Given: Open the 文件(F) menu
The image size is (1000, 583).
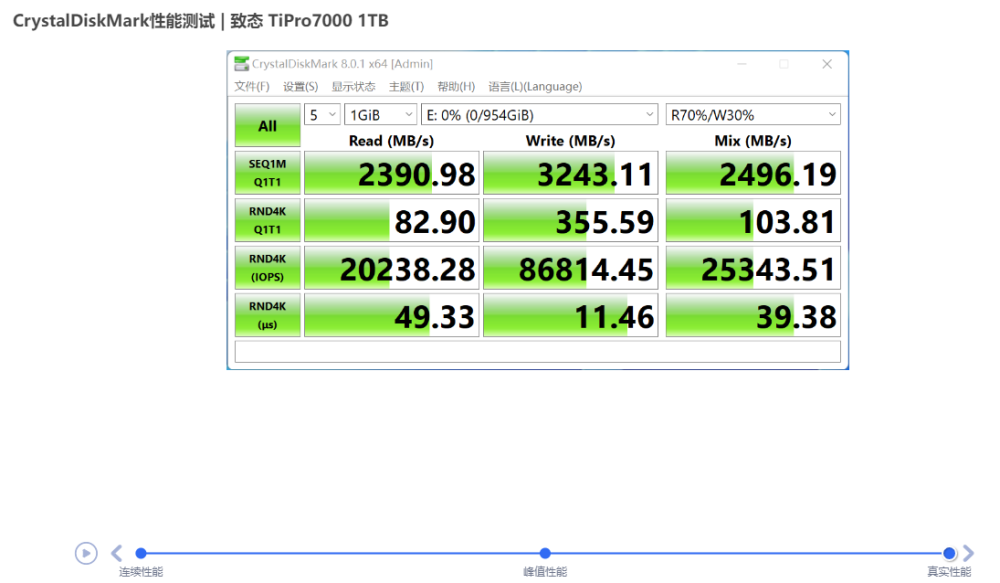Looking at the screenshot, I should 252,87.
